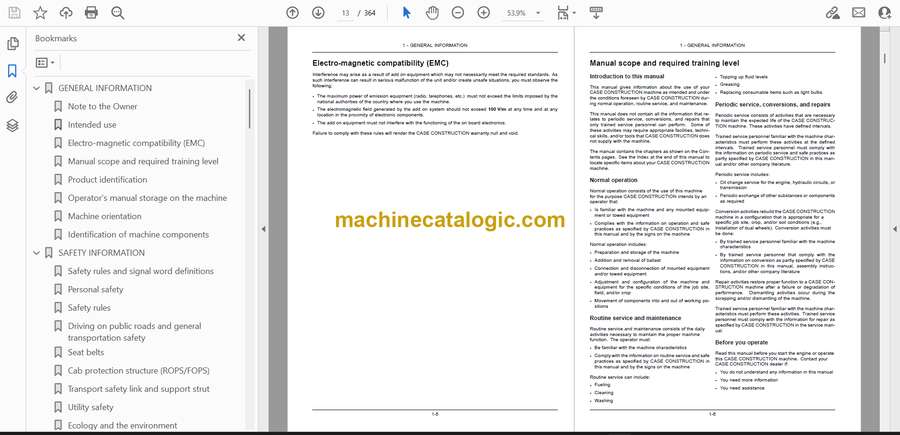This screenshot has height=435, width=900.
Task: Click the total page count 364 label
Action: pyautogui.click(x=370, y=13)
